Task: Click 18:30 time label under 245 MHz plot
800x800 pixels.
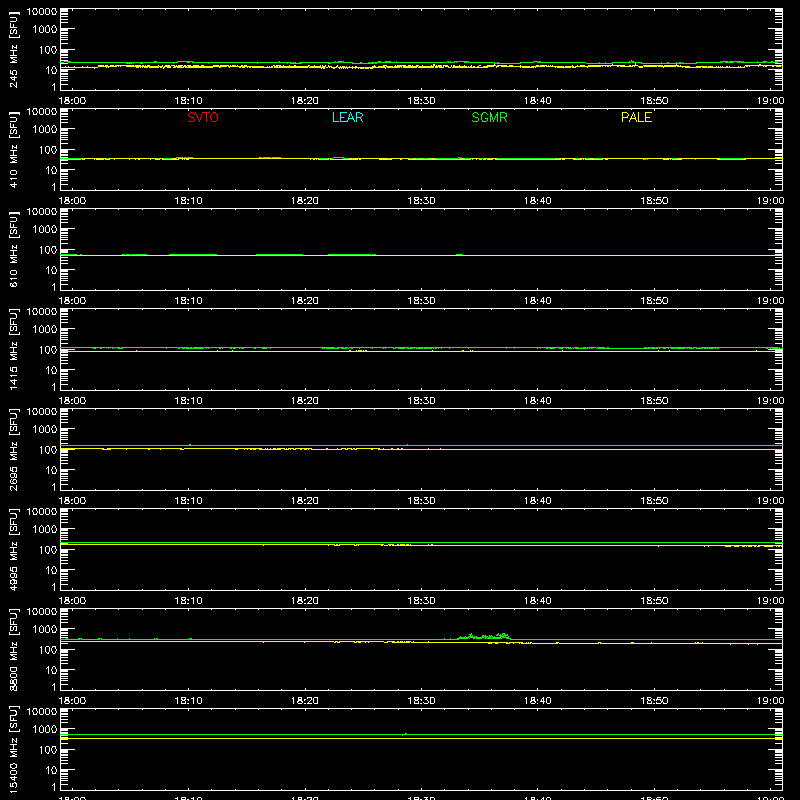Action: pyautogui.click(x=421, y=101)
